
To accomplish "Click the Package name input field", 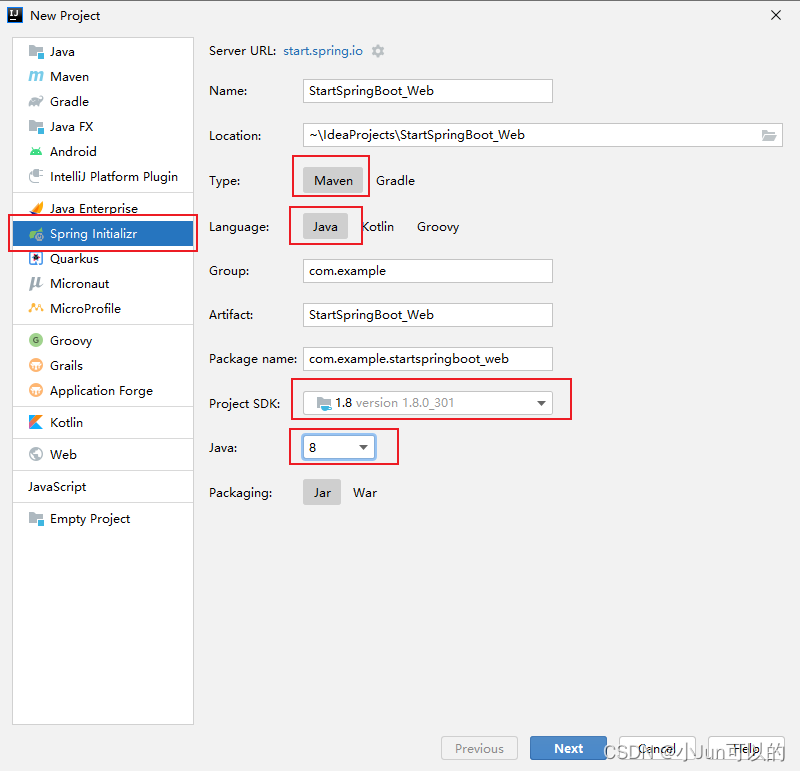I will click(428, 359).
